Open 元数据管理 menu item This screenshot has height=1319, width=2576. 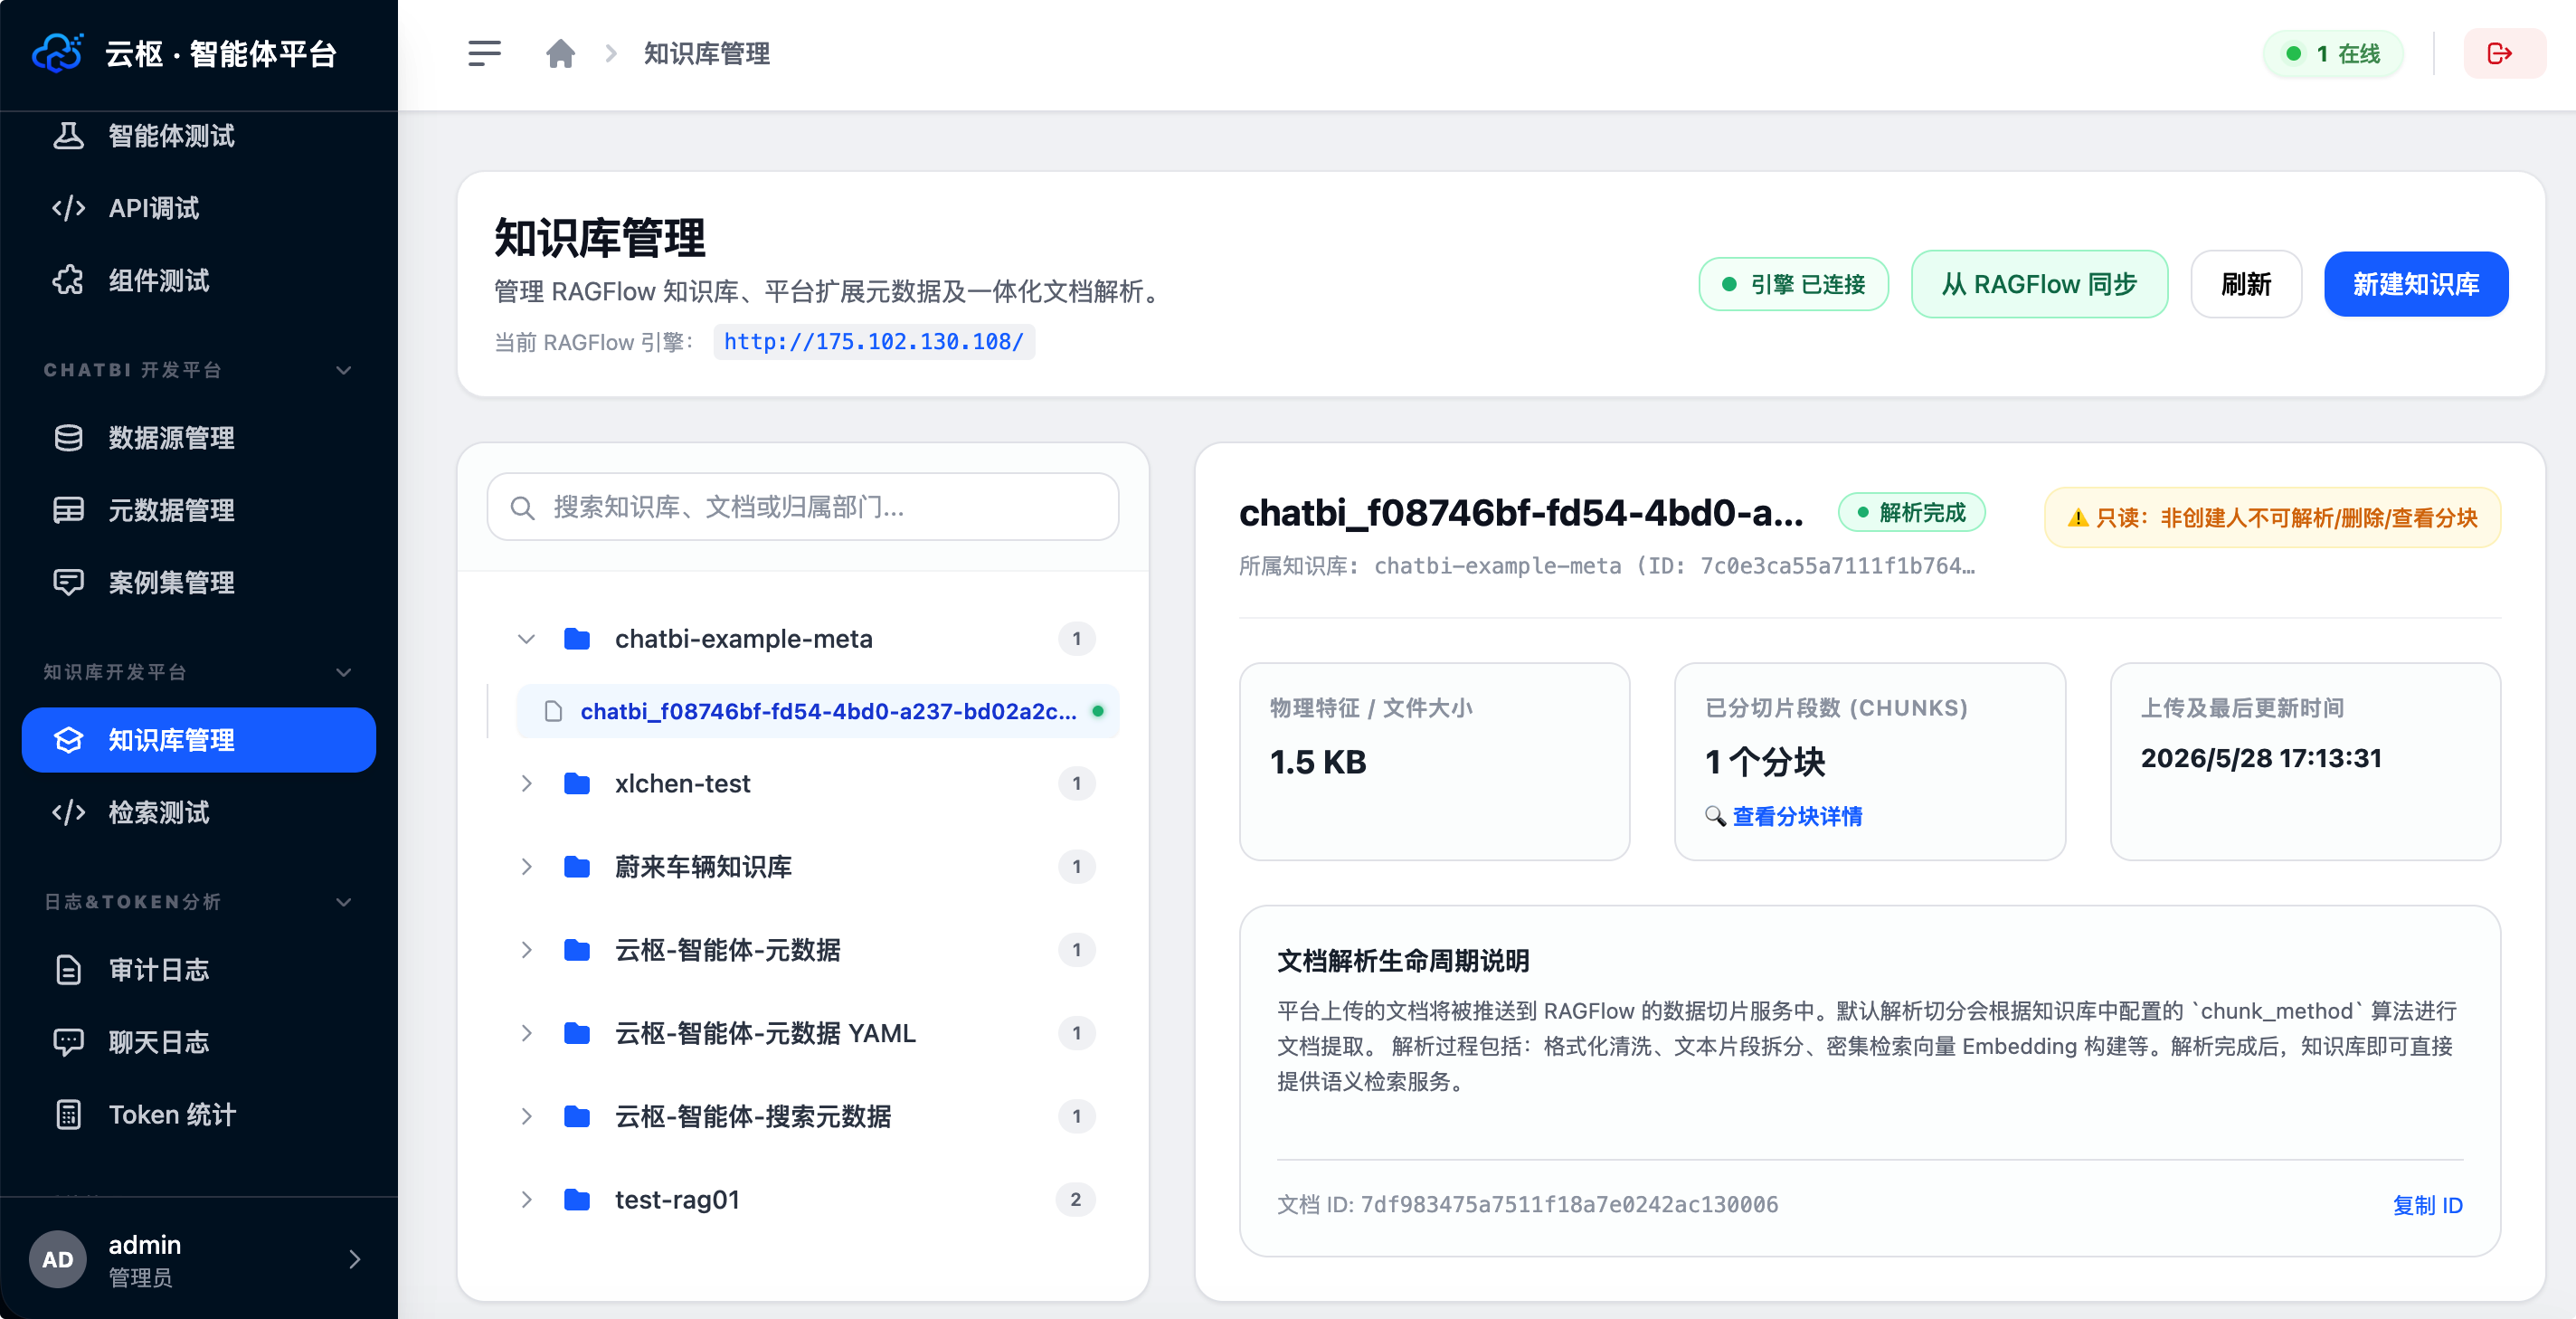[199, 510]
